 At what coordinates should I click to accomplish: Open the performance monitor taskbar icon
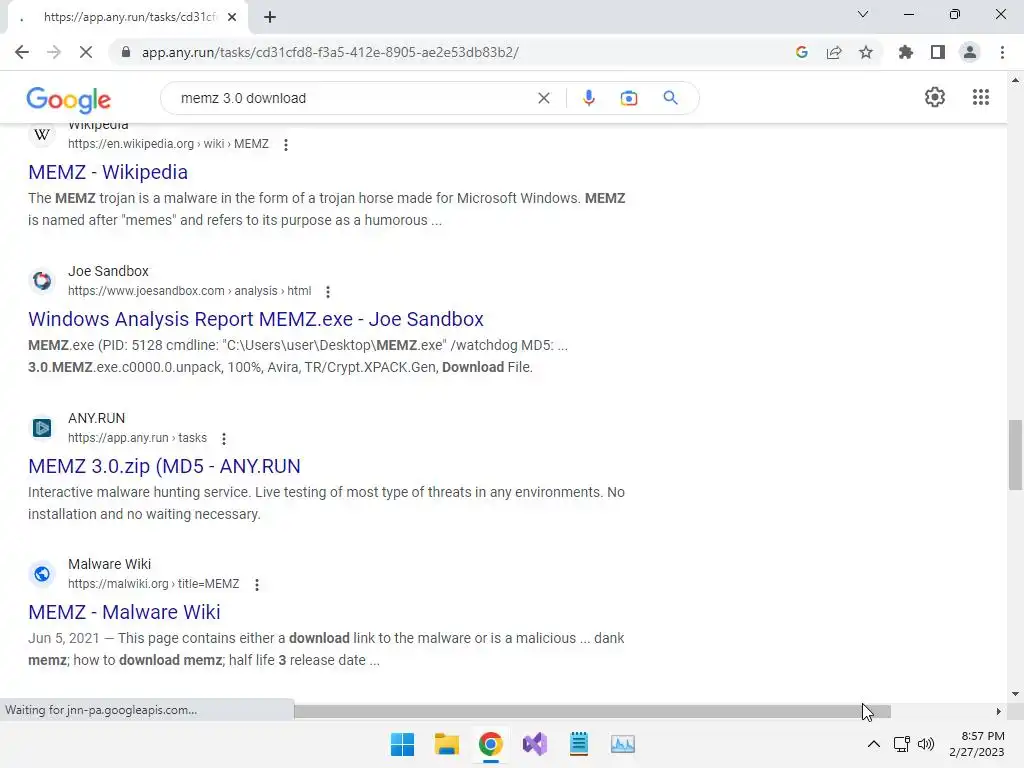(x=622, y=744)
